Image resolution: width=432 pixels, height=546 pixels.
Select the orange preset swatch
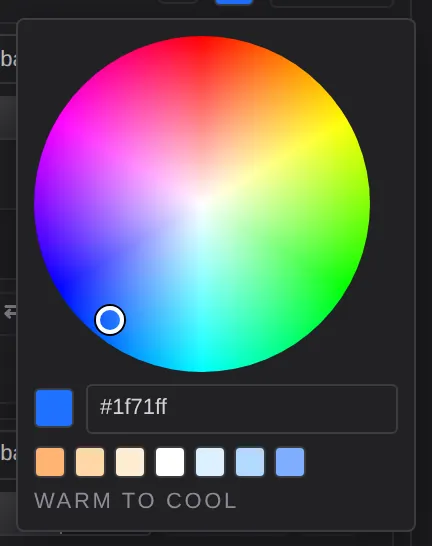point(50,462)
